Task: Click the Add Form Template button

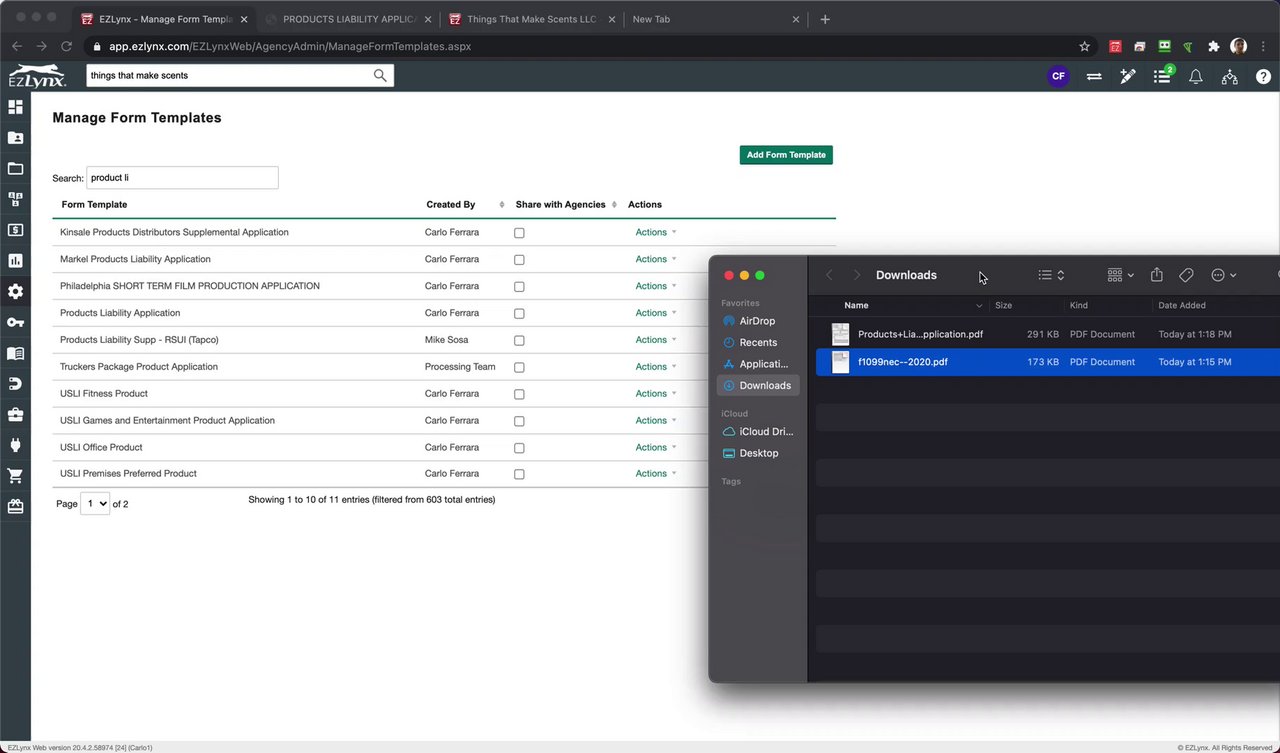Action: 786,155
